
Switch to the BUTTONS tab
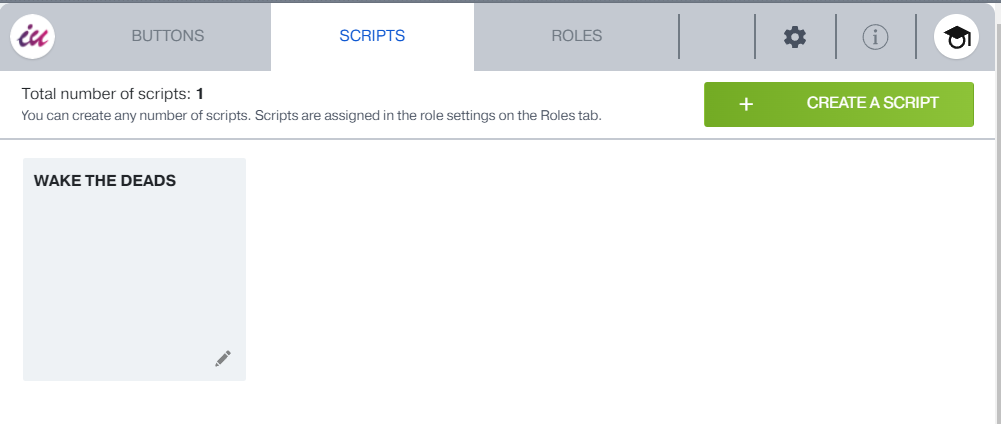(x=168, y=36)
